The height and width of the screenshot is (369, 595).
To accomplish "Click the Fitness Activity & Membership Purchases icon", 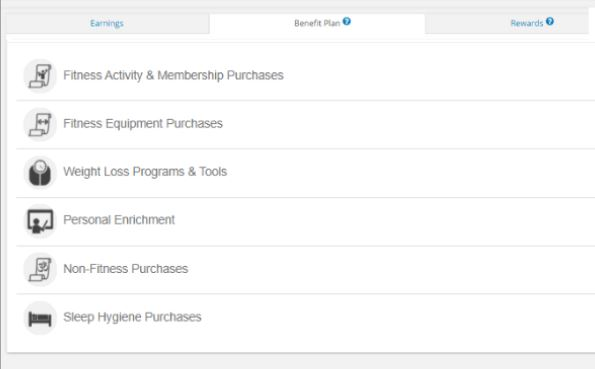I will (x=40, y=76).
